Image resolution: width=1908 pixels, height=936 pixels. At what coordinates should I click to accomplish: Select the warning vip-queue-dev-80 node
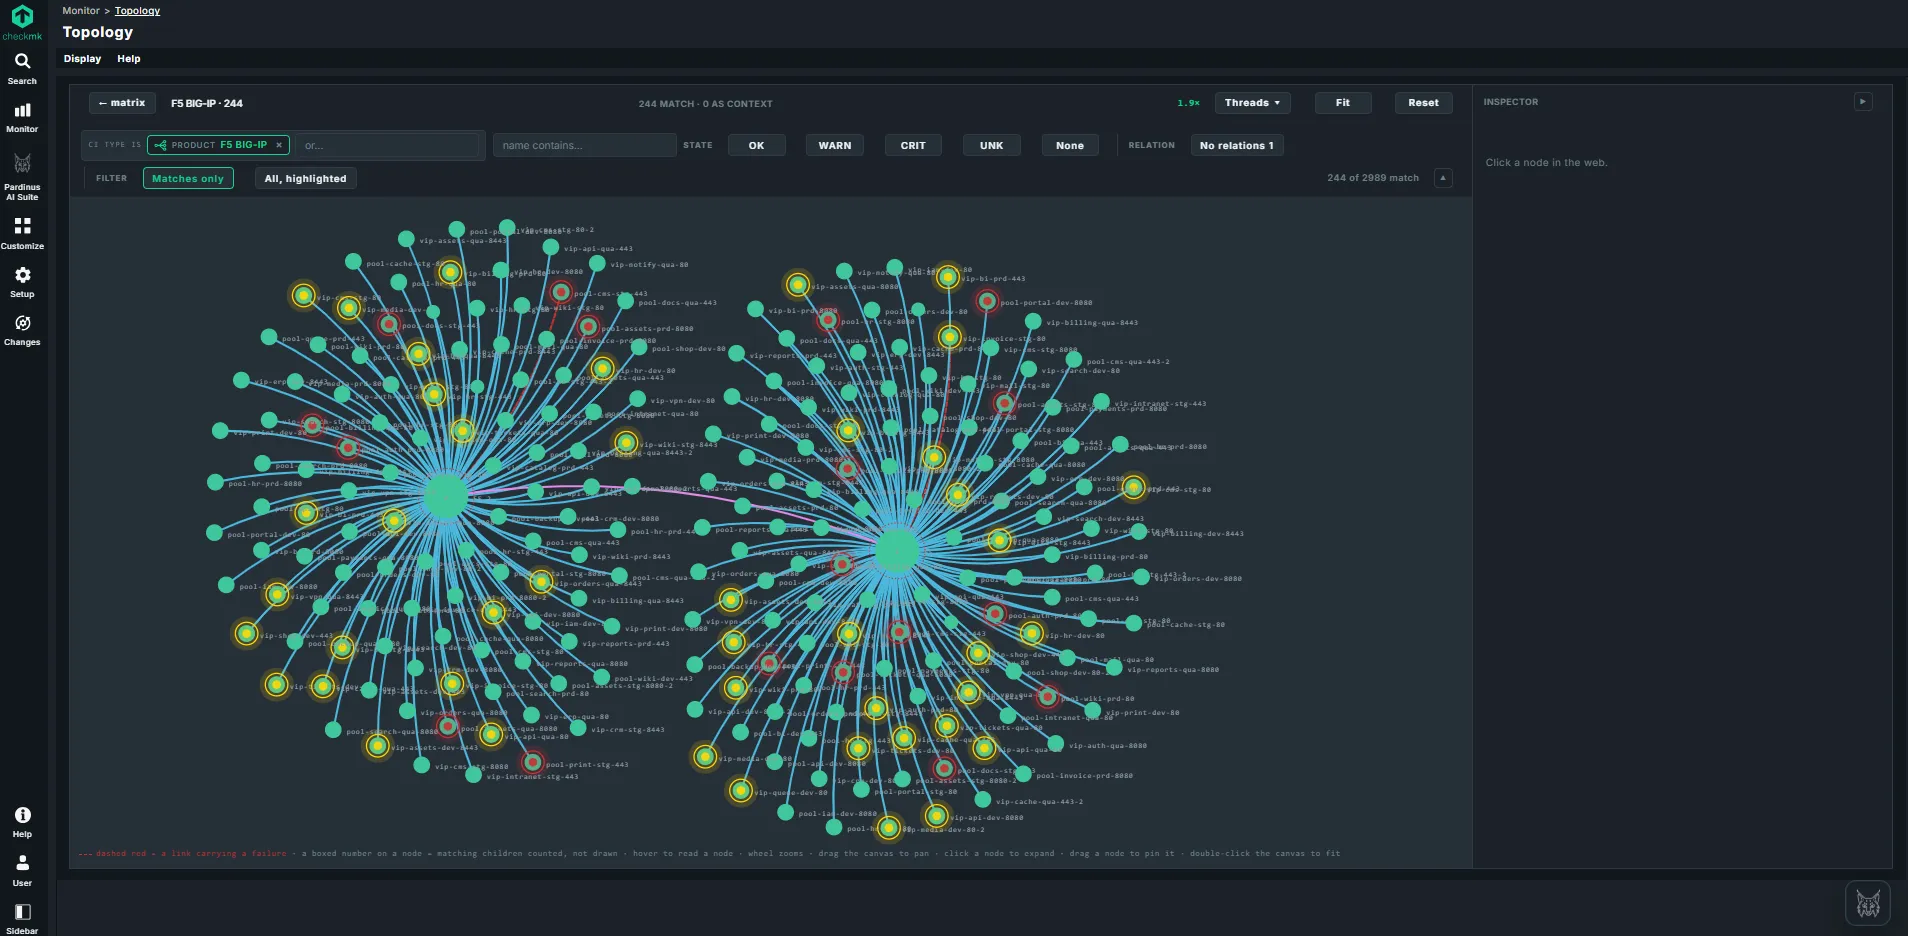click(740, 791)
